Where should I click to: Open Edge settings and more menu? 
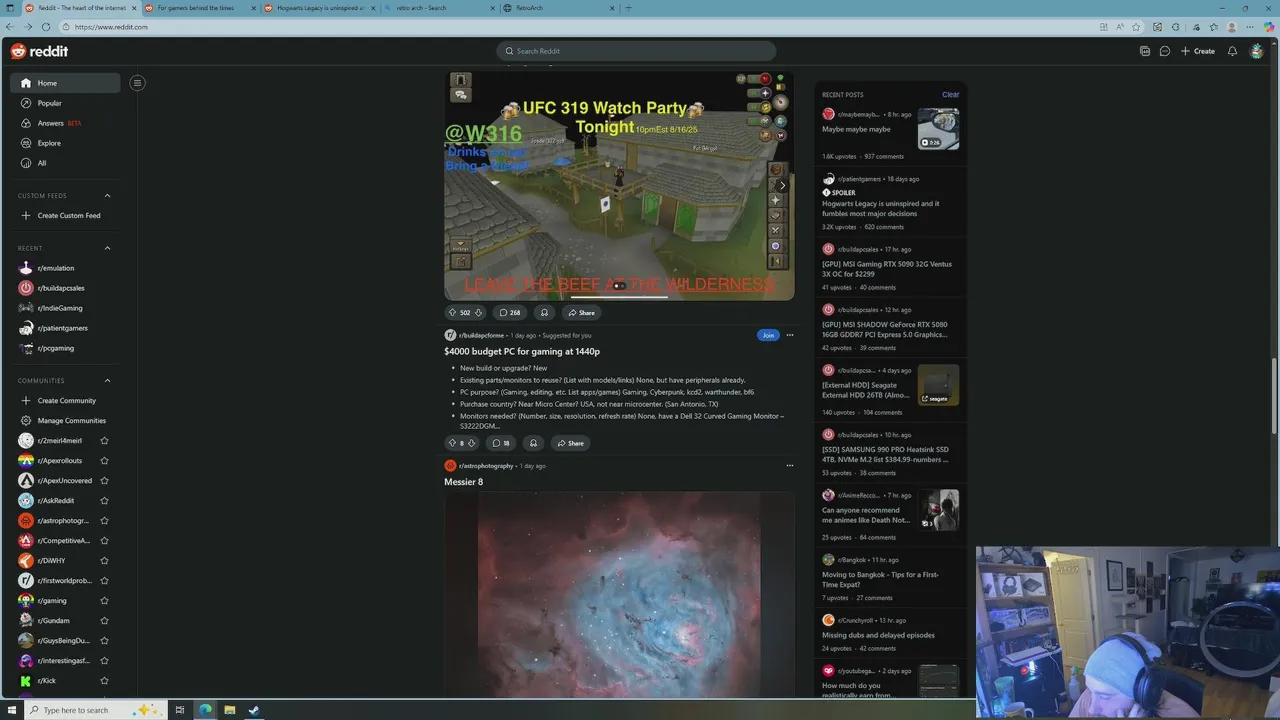point(1250,27)
